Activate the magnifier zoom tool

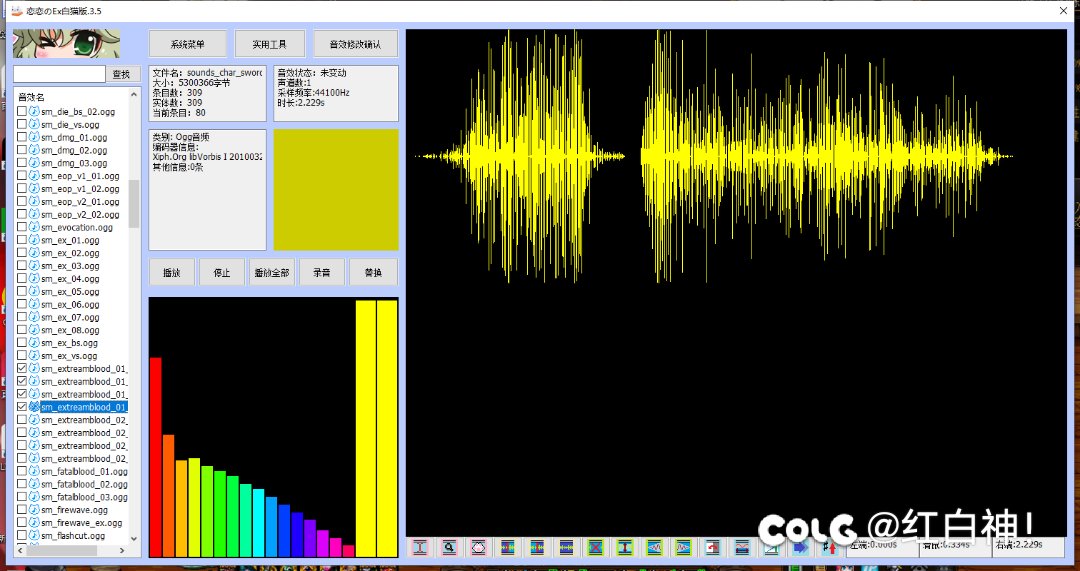(449, 548)
